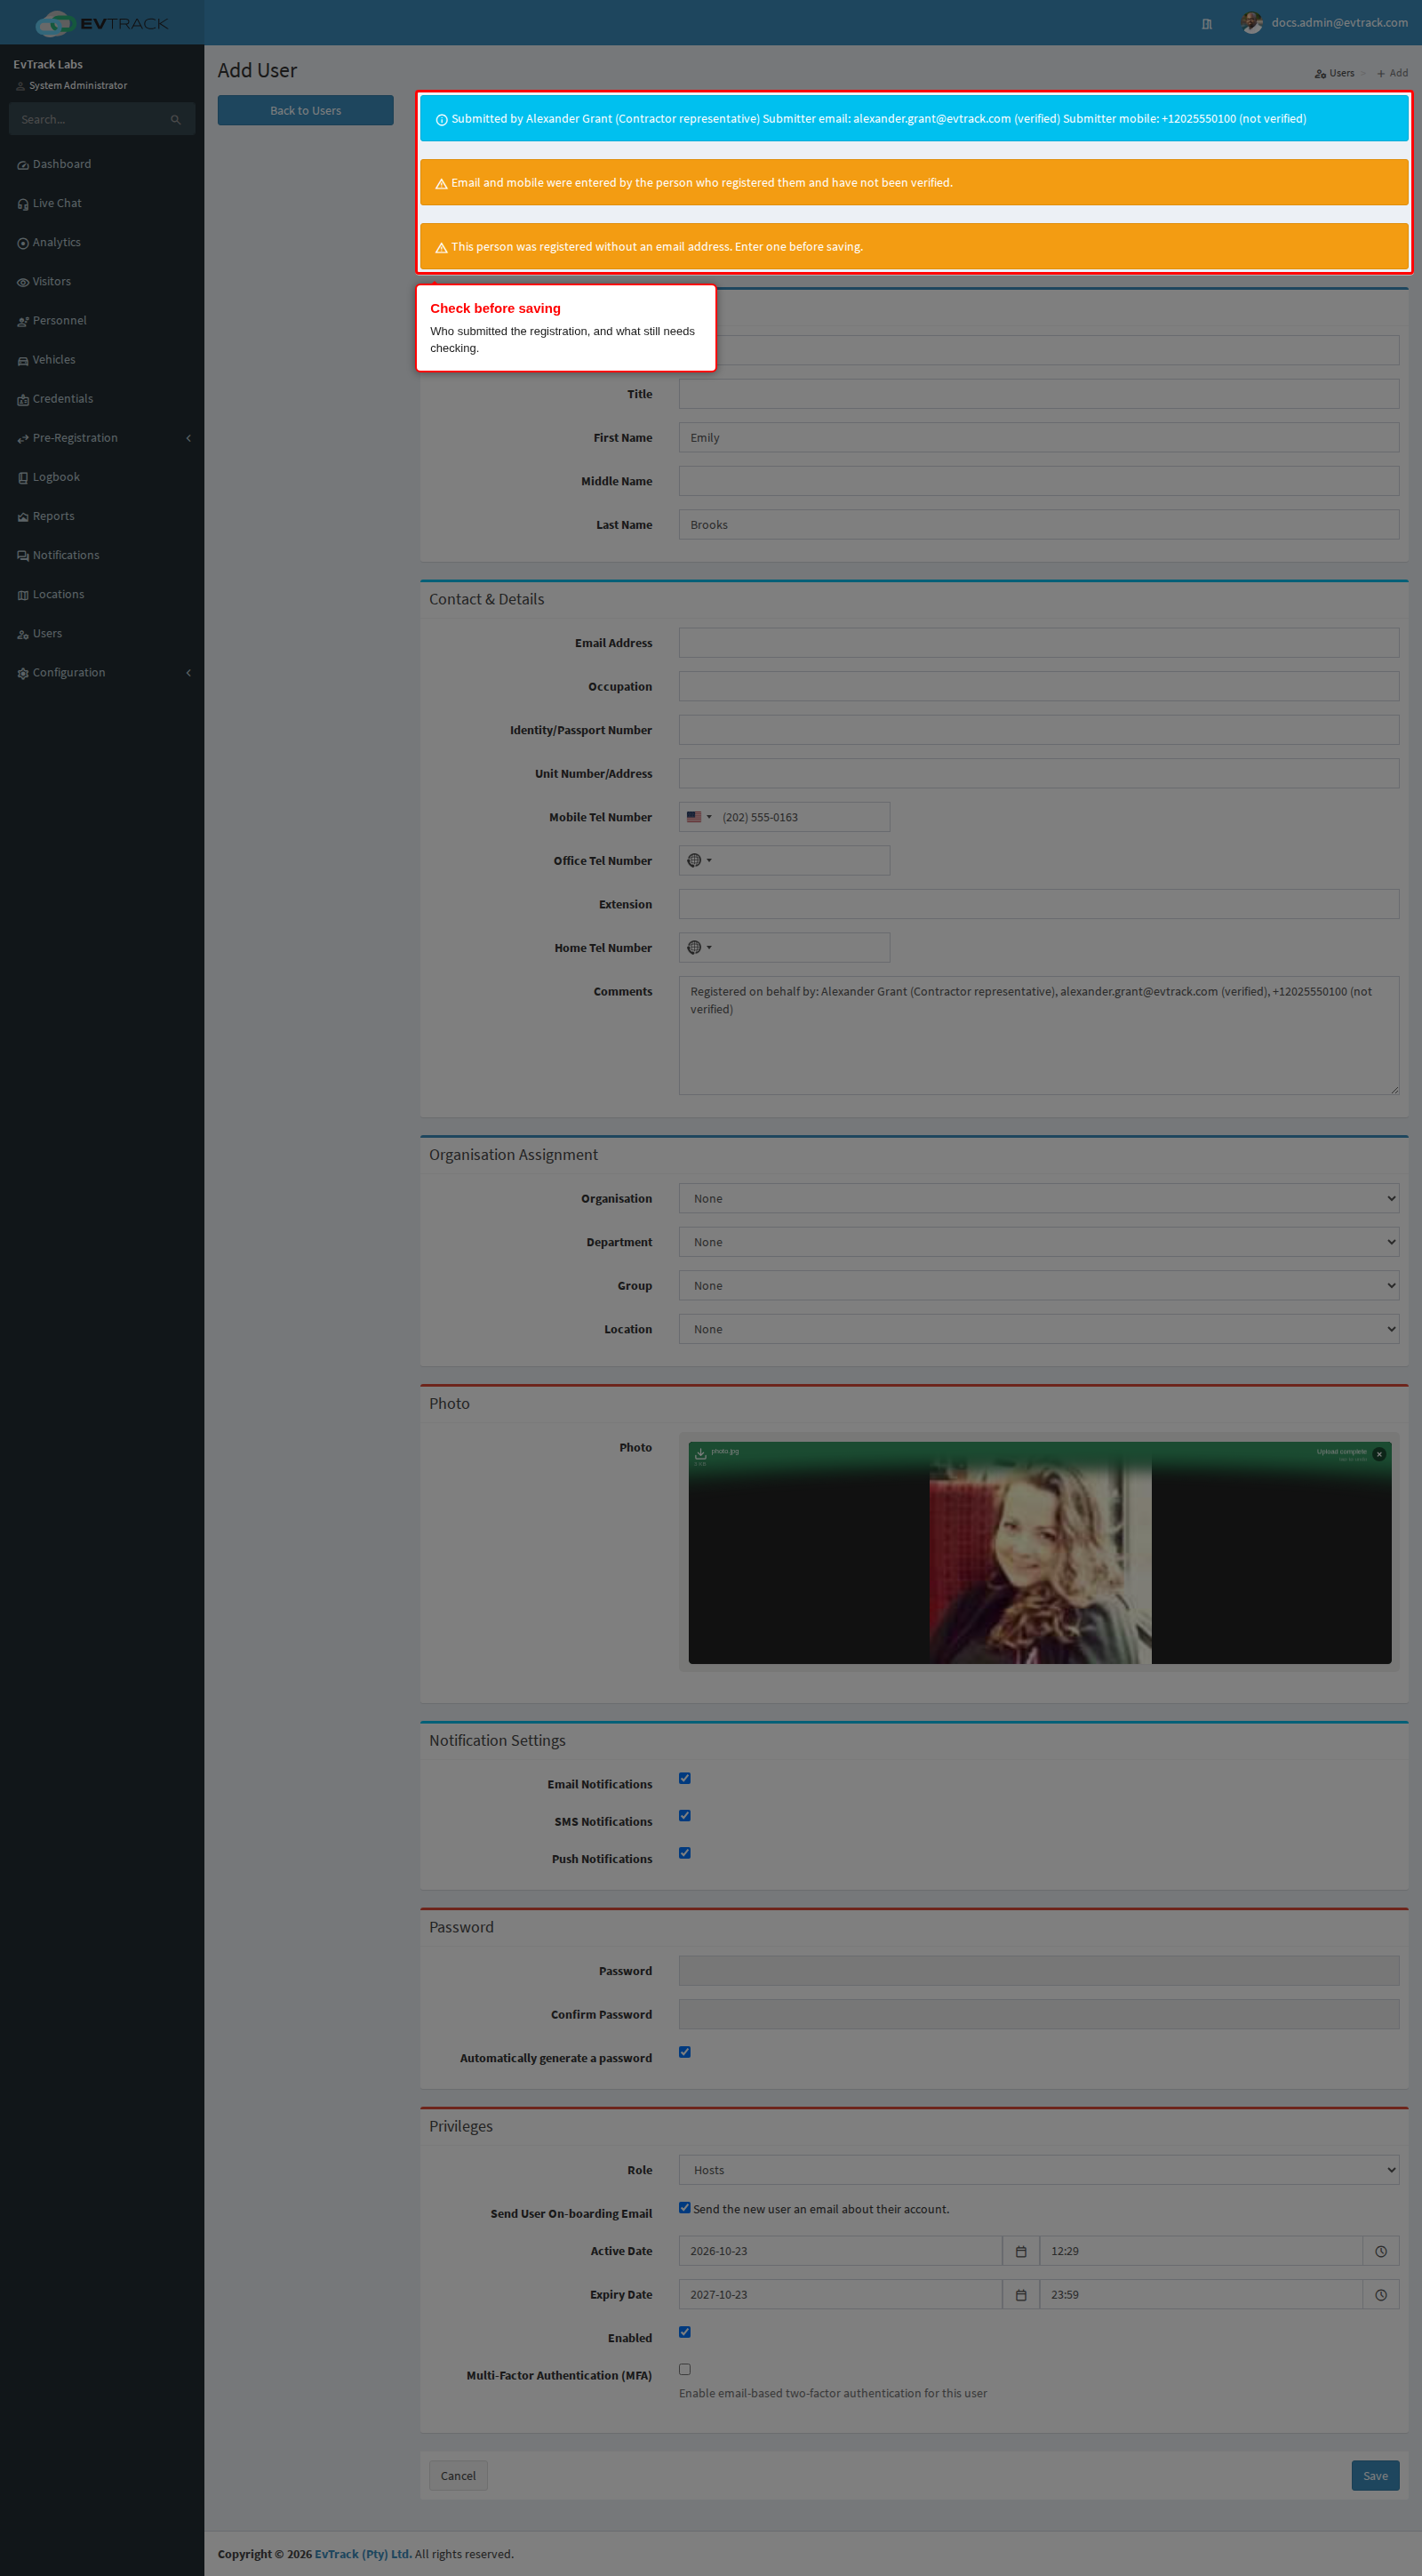This screenshot has height=2576, width=1422.
Task: Click the building icon in top bar
Action: (x=1206, y=24)
